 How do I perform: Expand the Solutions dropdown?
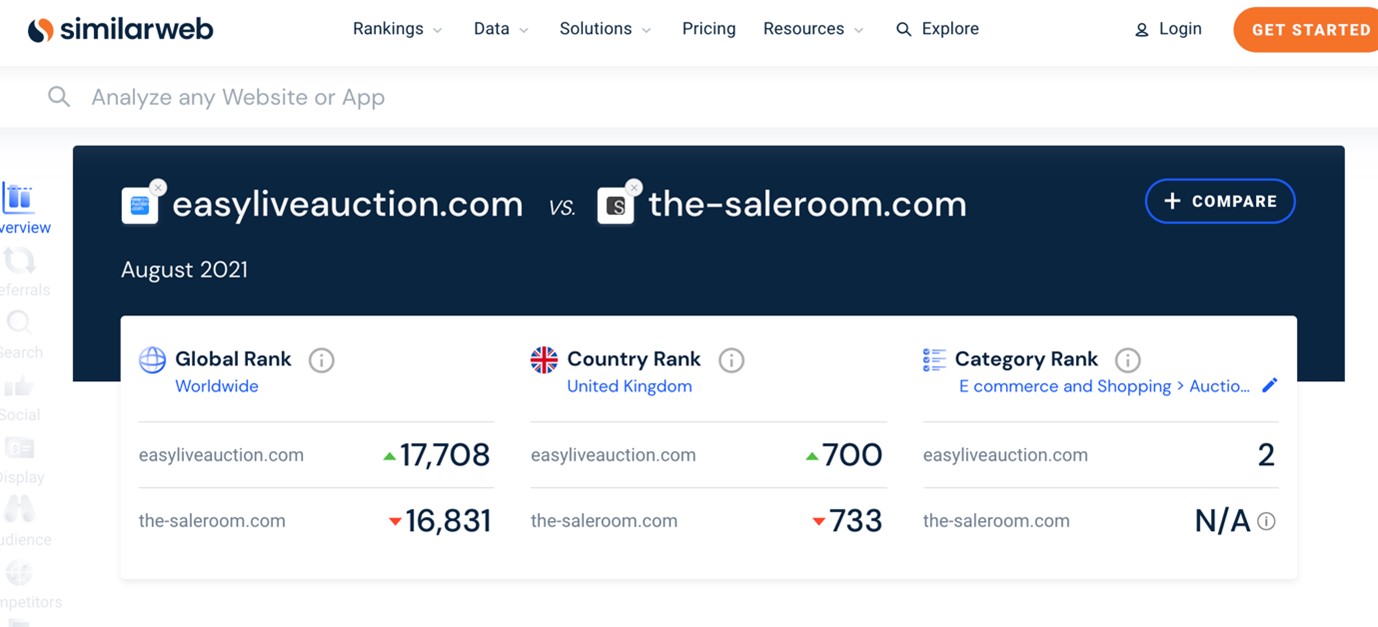[604, 29]
